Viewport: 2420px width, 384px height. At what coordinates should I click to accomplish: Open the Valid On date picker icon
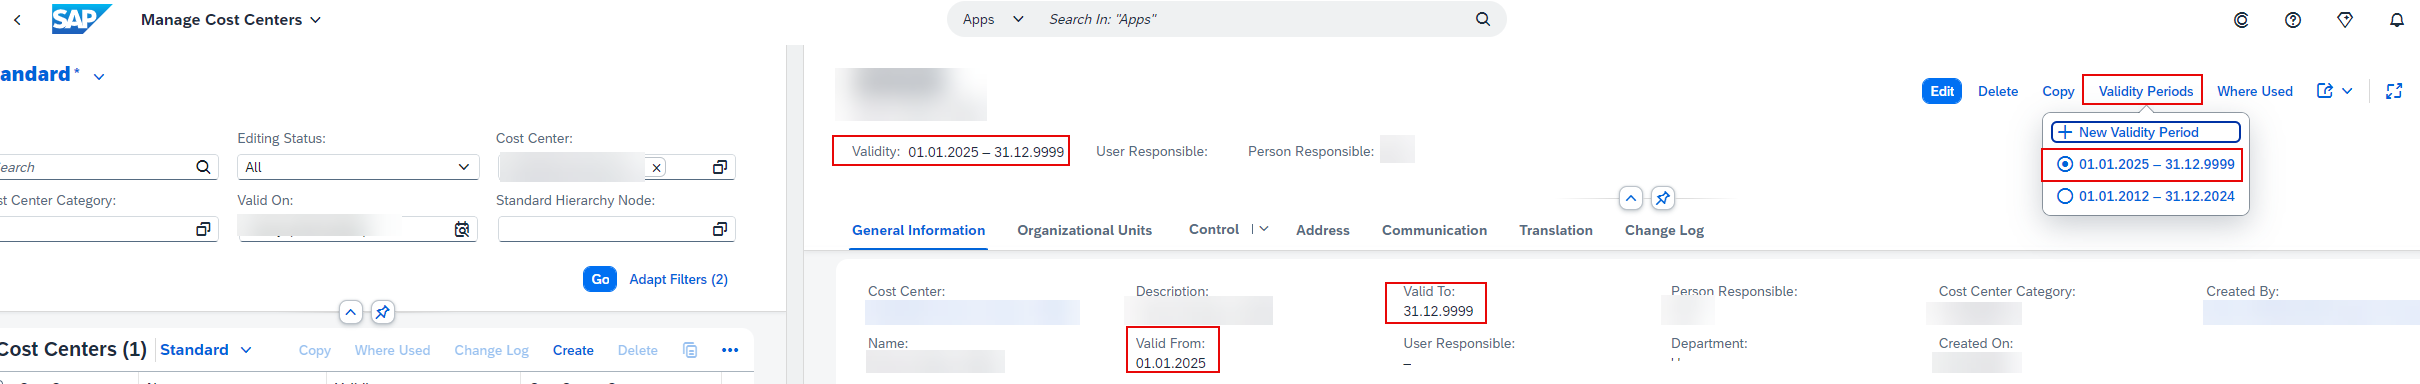tap(462, 230)
